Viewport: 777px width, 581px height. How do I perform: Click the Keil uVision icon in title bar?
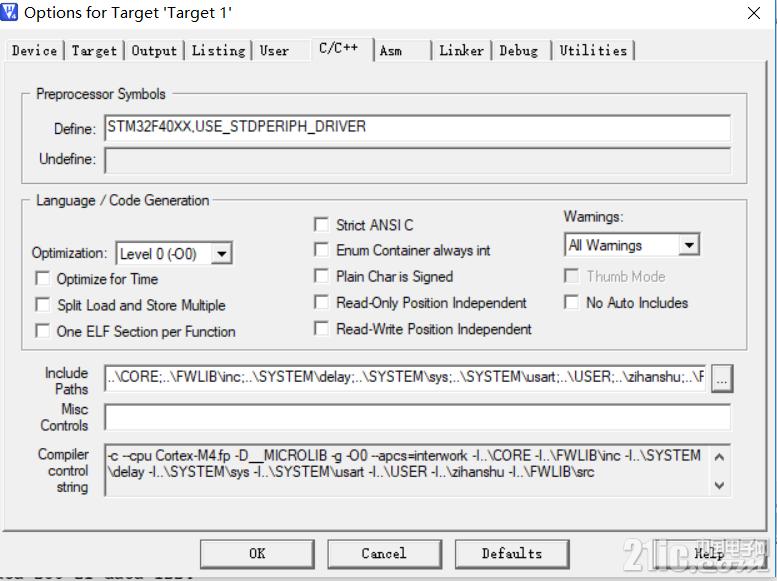(9, 12)
